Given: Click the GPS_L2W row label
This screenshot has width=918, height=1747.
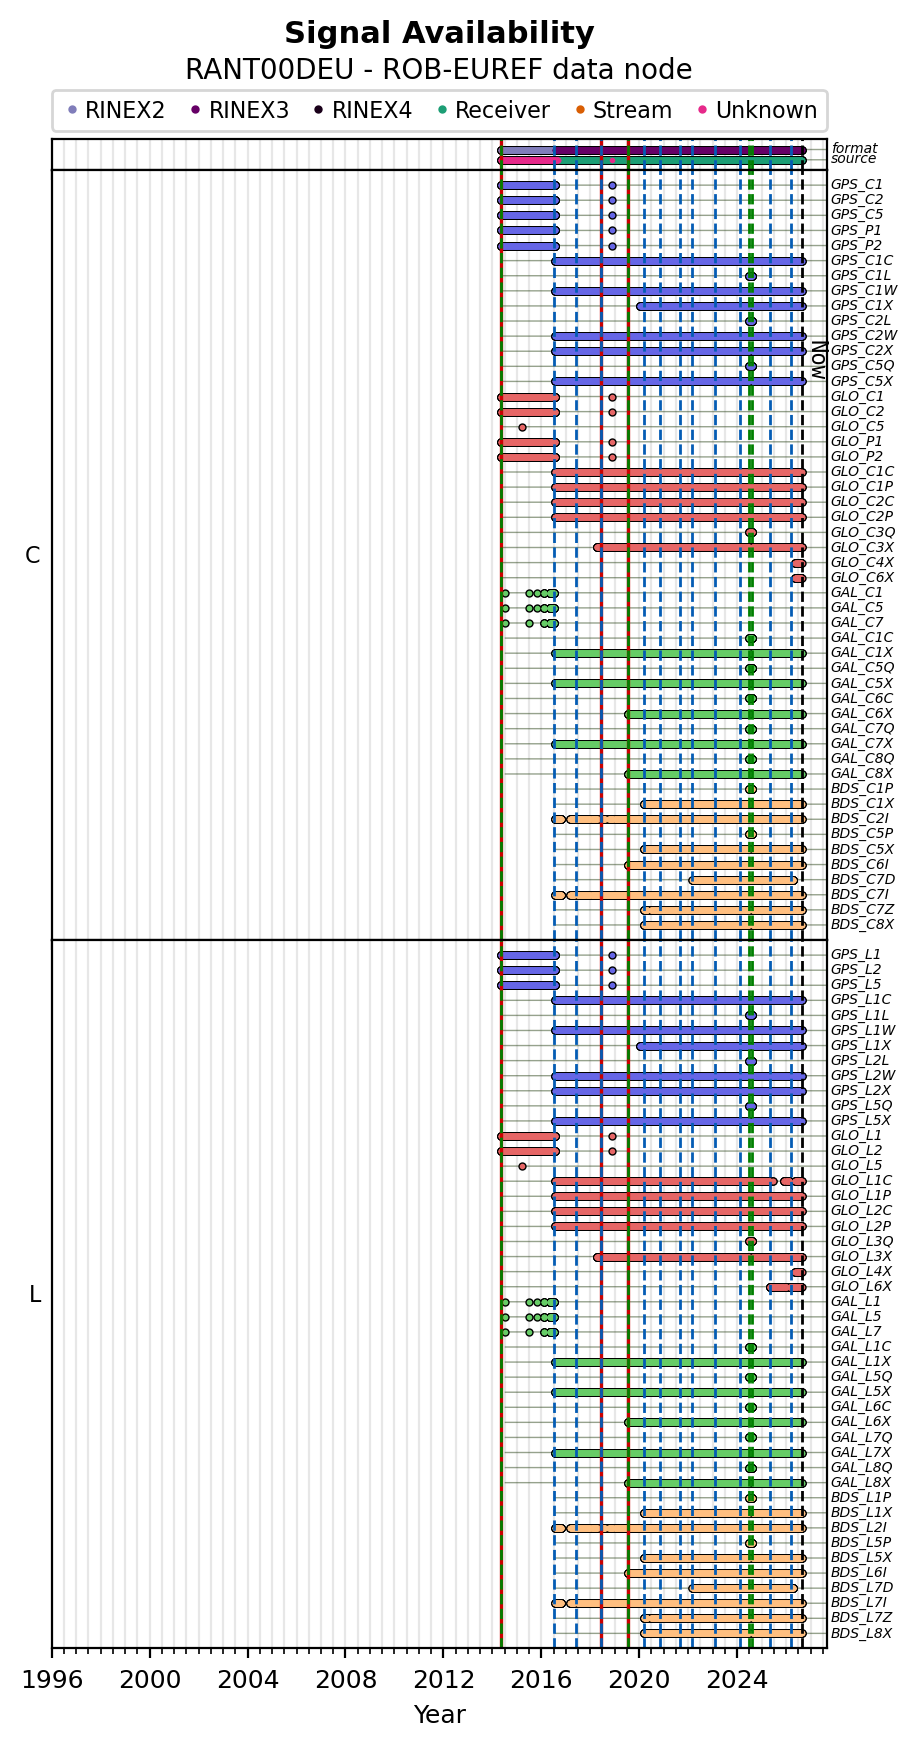Looking at the screenshot, I should [863, 1076].
